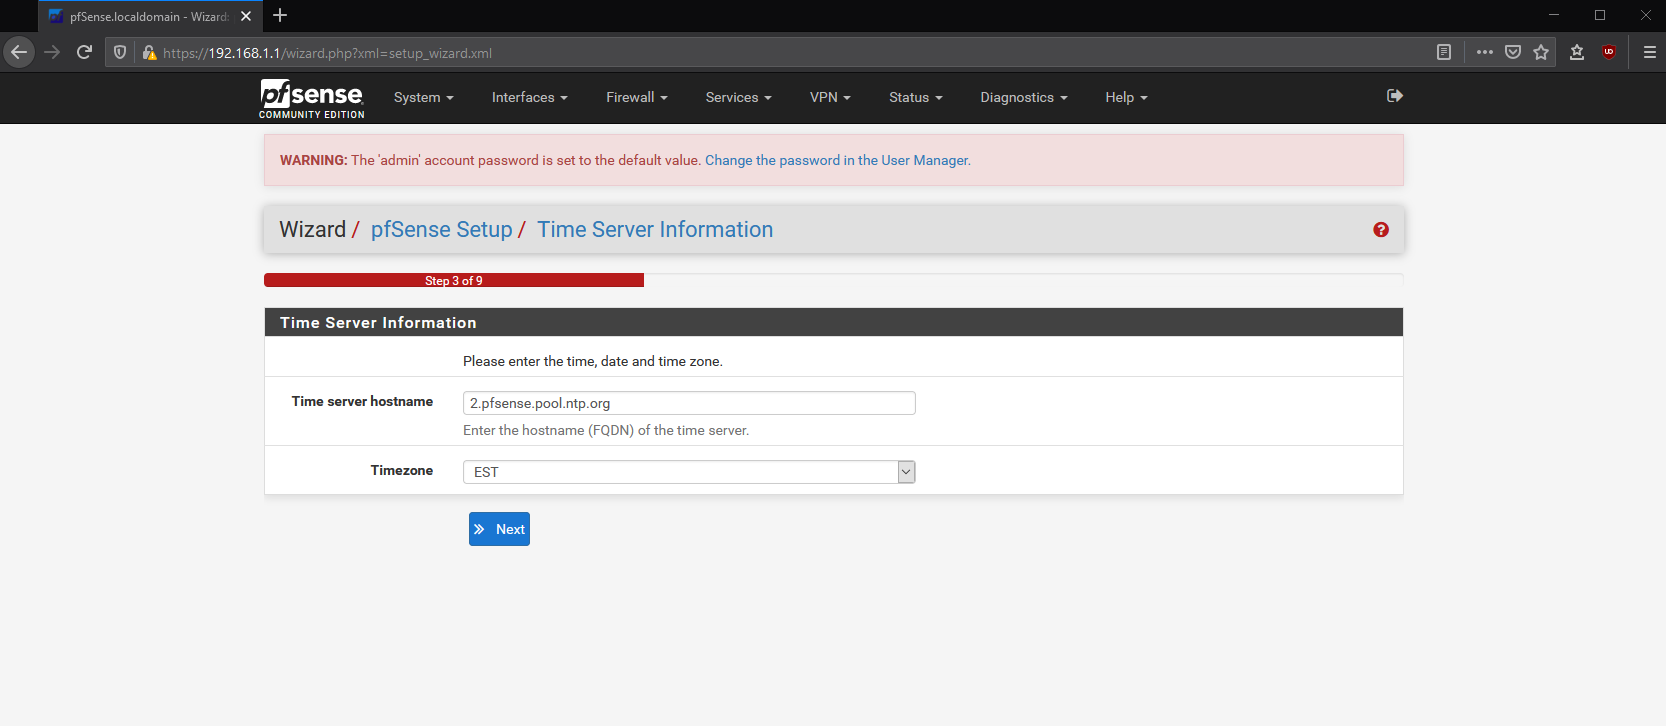This screenshot has width=1666, height=726.
Task: Click the Time Server Information panel heading
Action: coord(378,323)
